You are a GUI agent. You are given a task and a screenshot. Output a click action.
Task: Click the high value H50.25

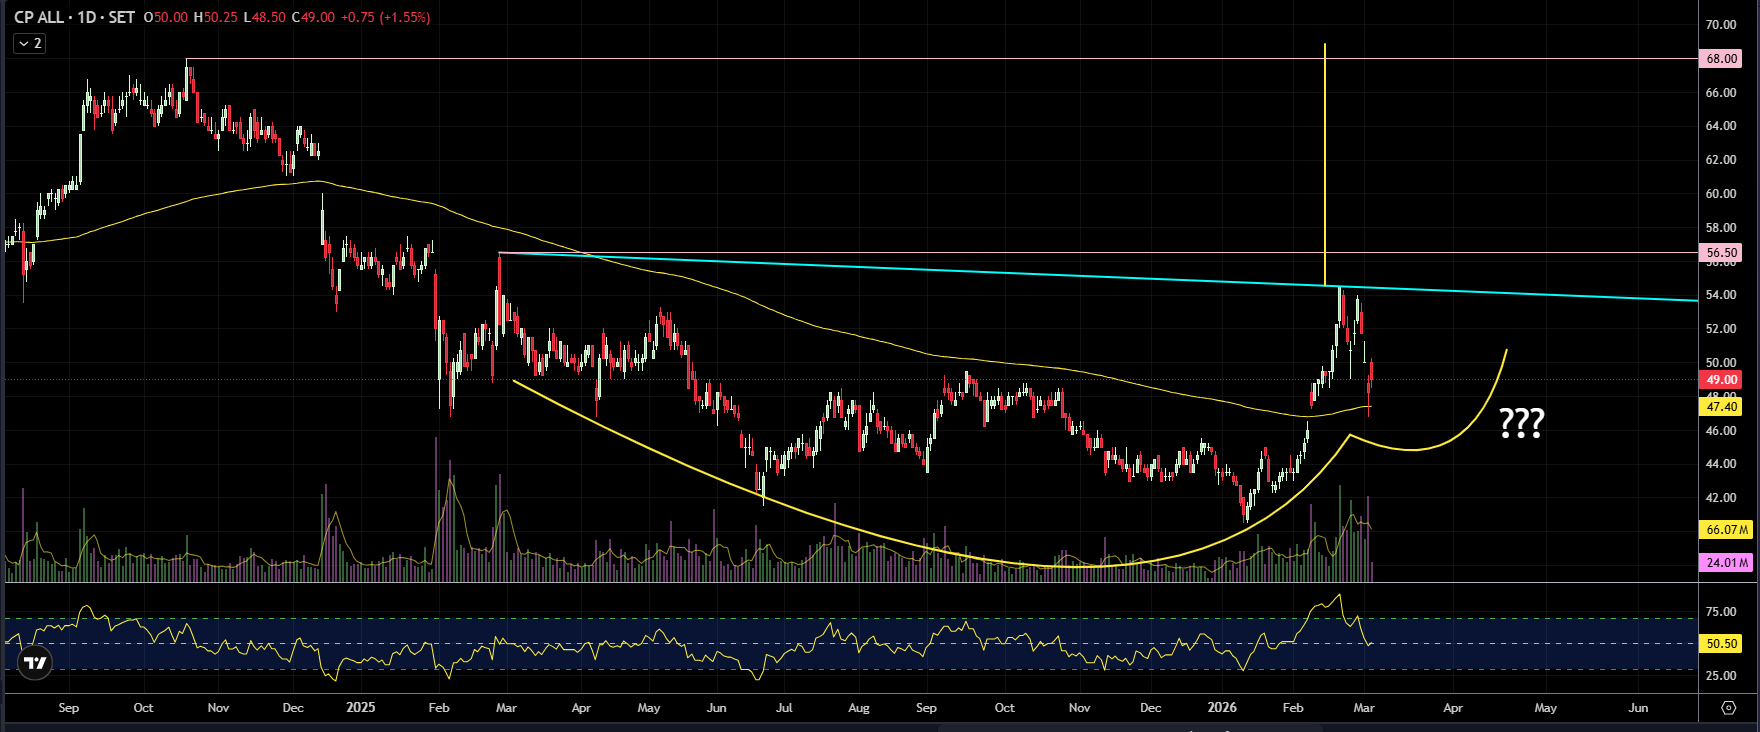click(x=215, y=17)
